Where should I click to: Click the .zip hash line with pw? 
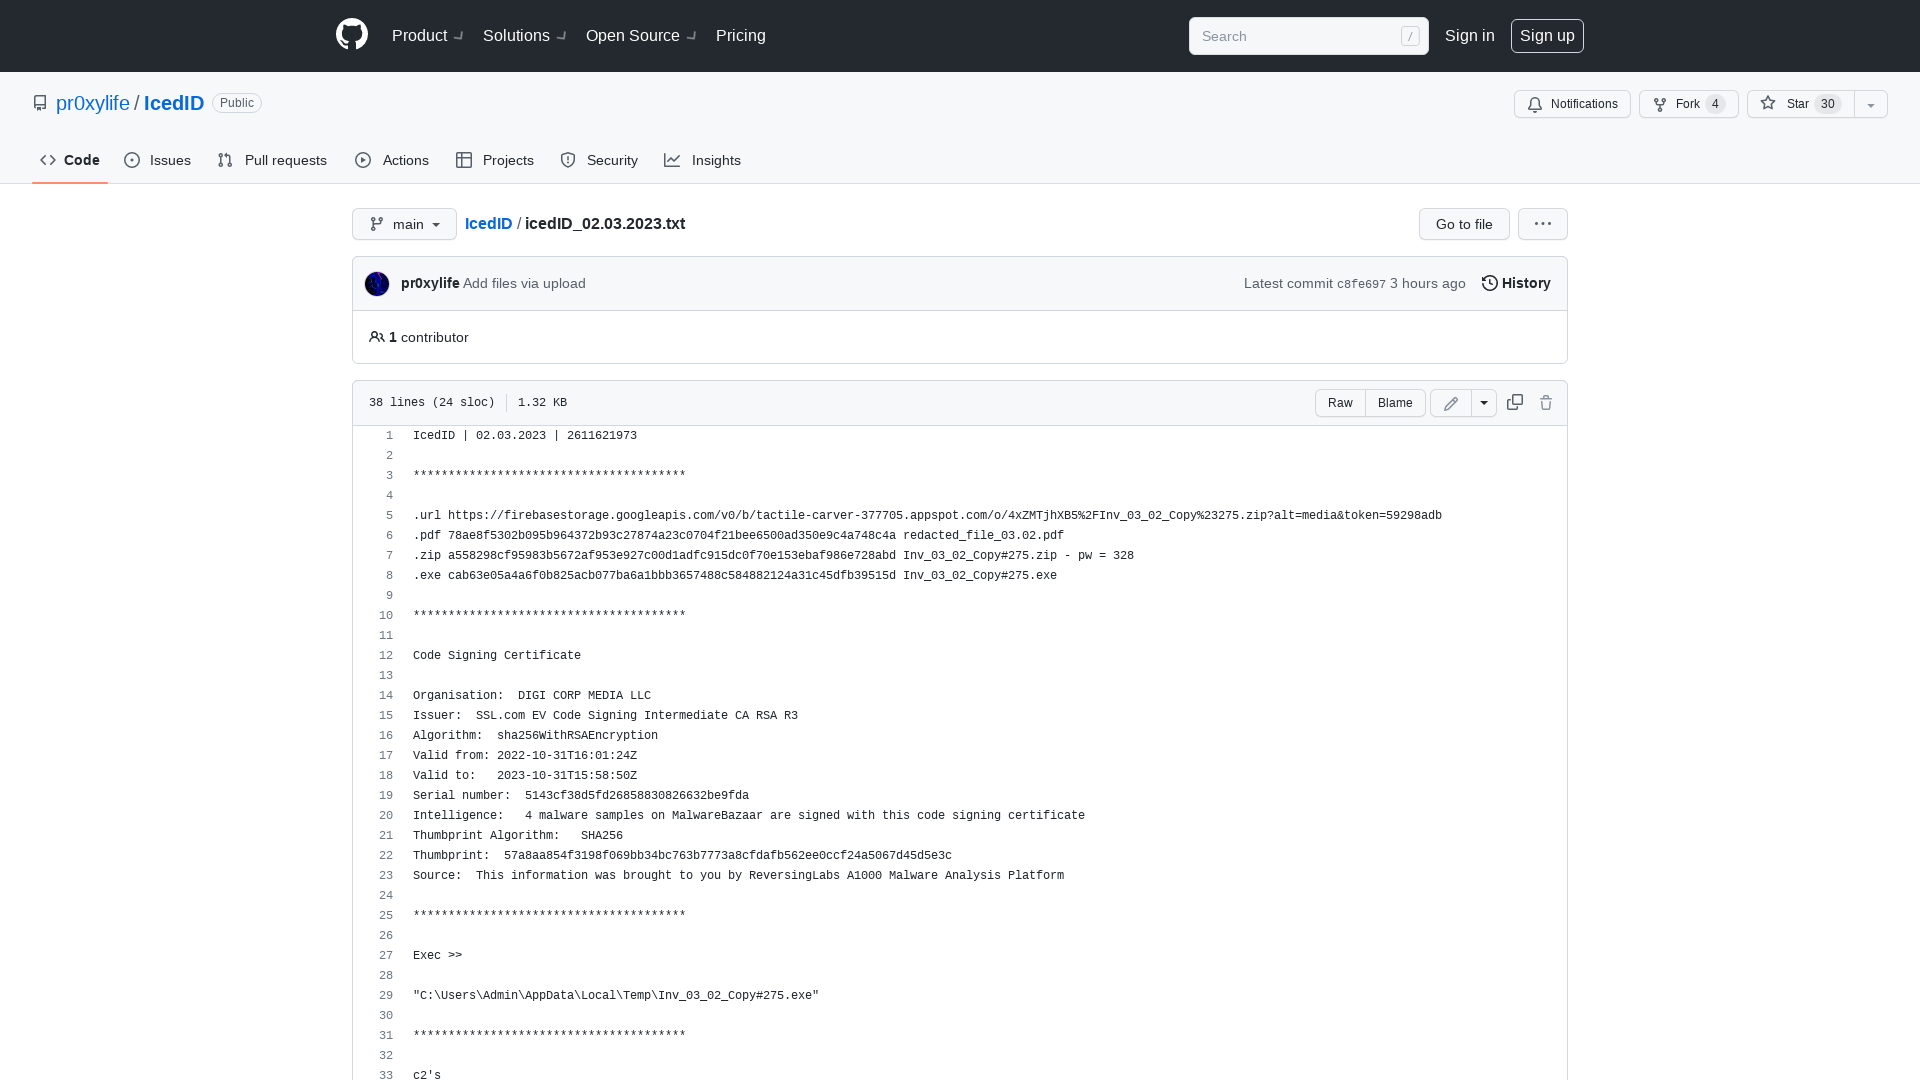[773, 556]
